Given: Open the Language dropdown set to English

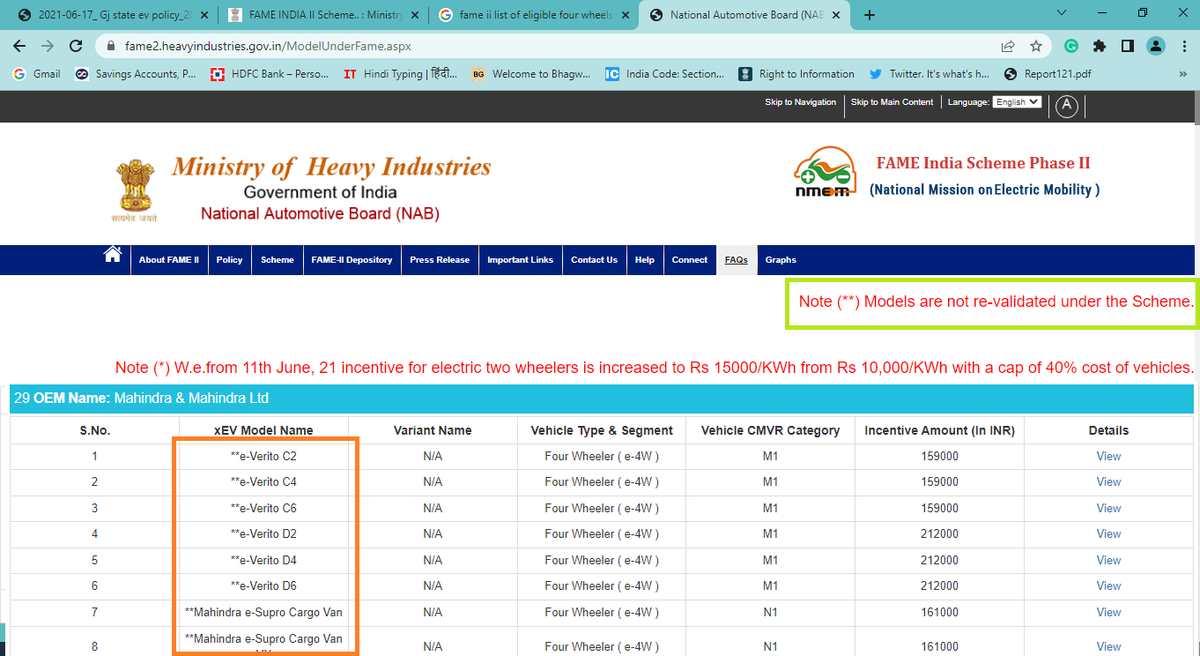Looking at the screenshot, I should [1017, 102].
